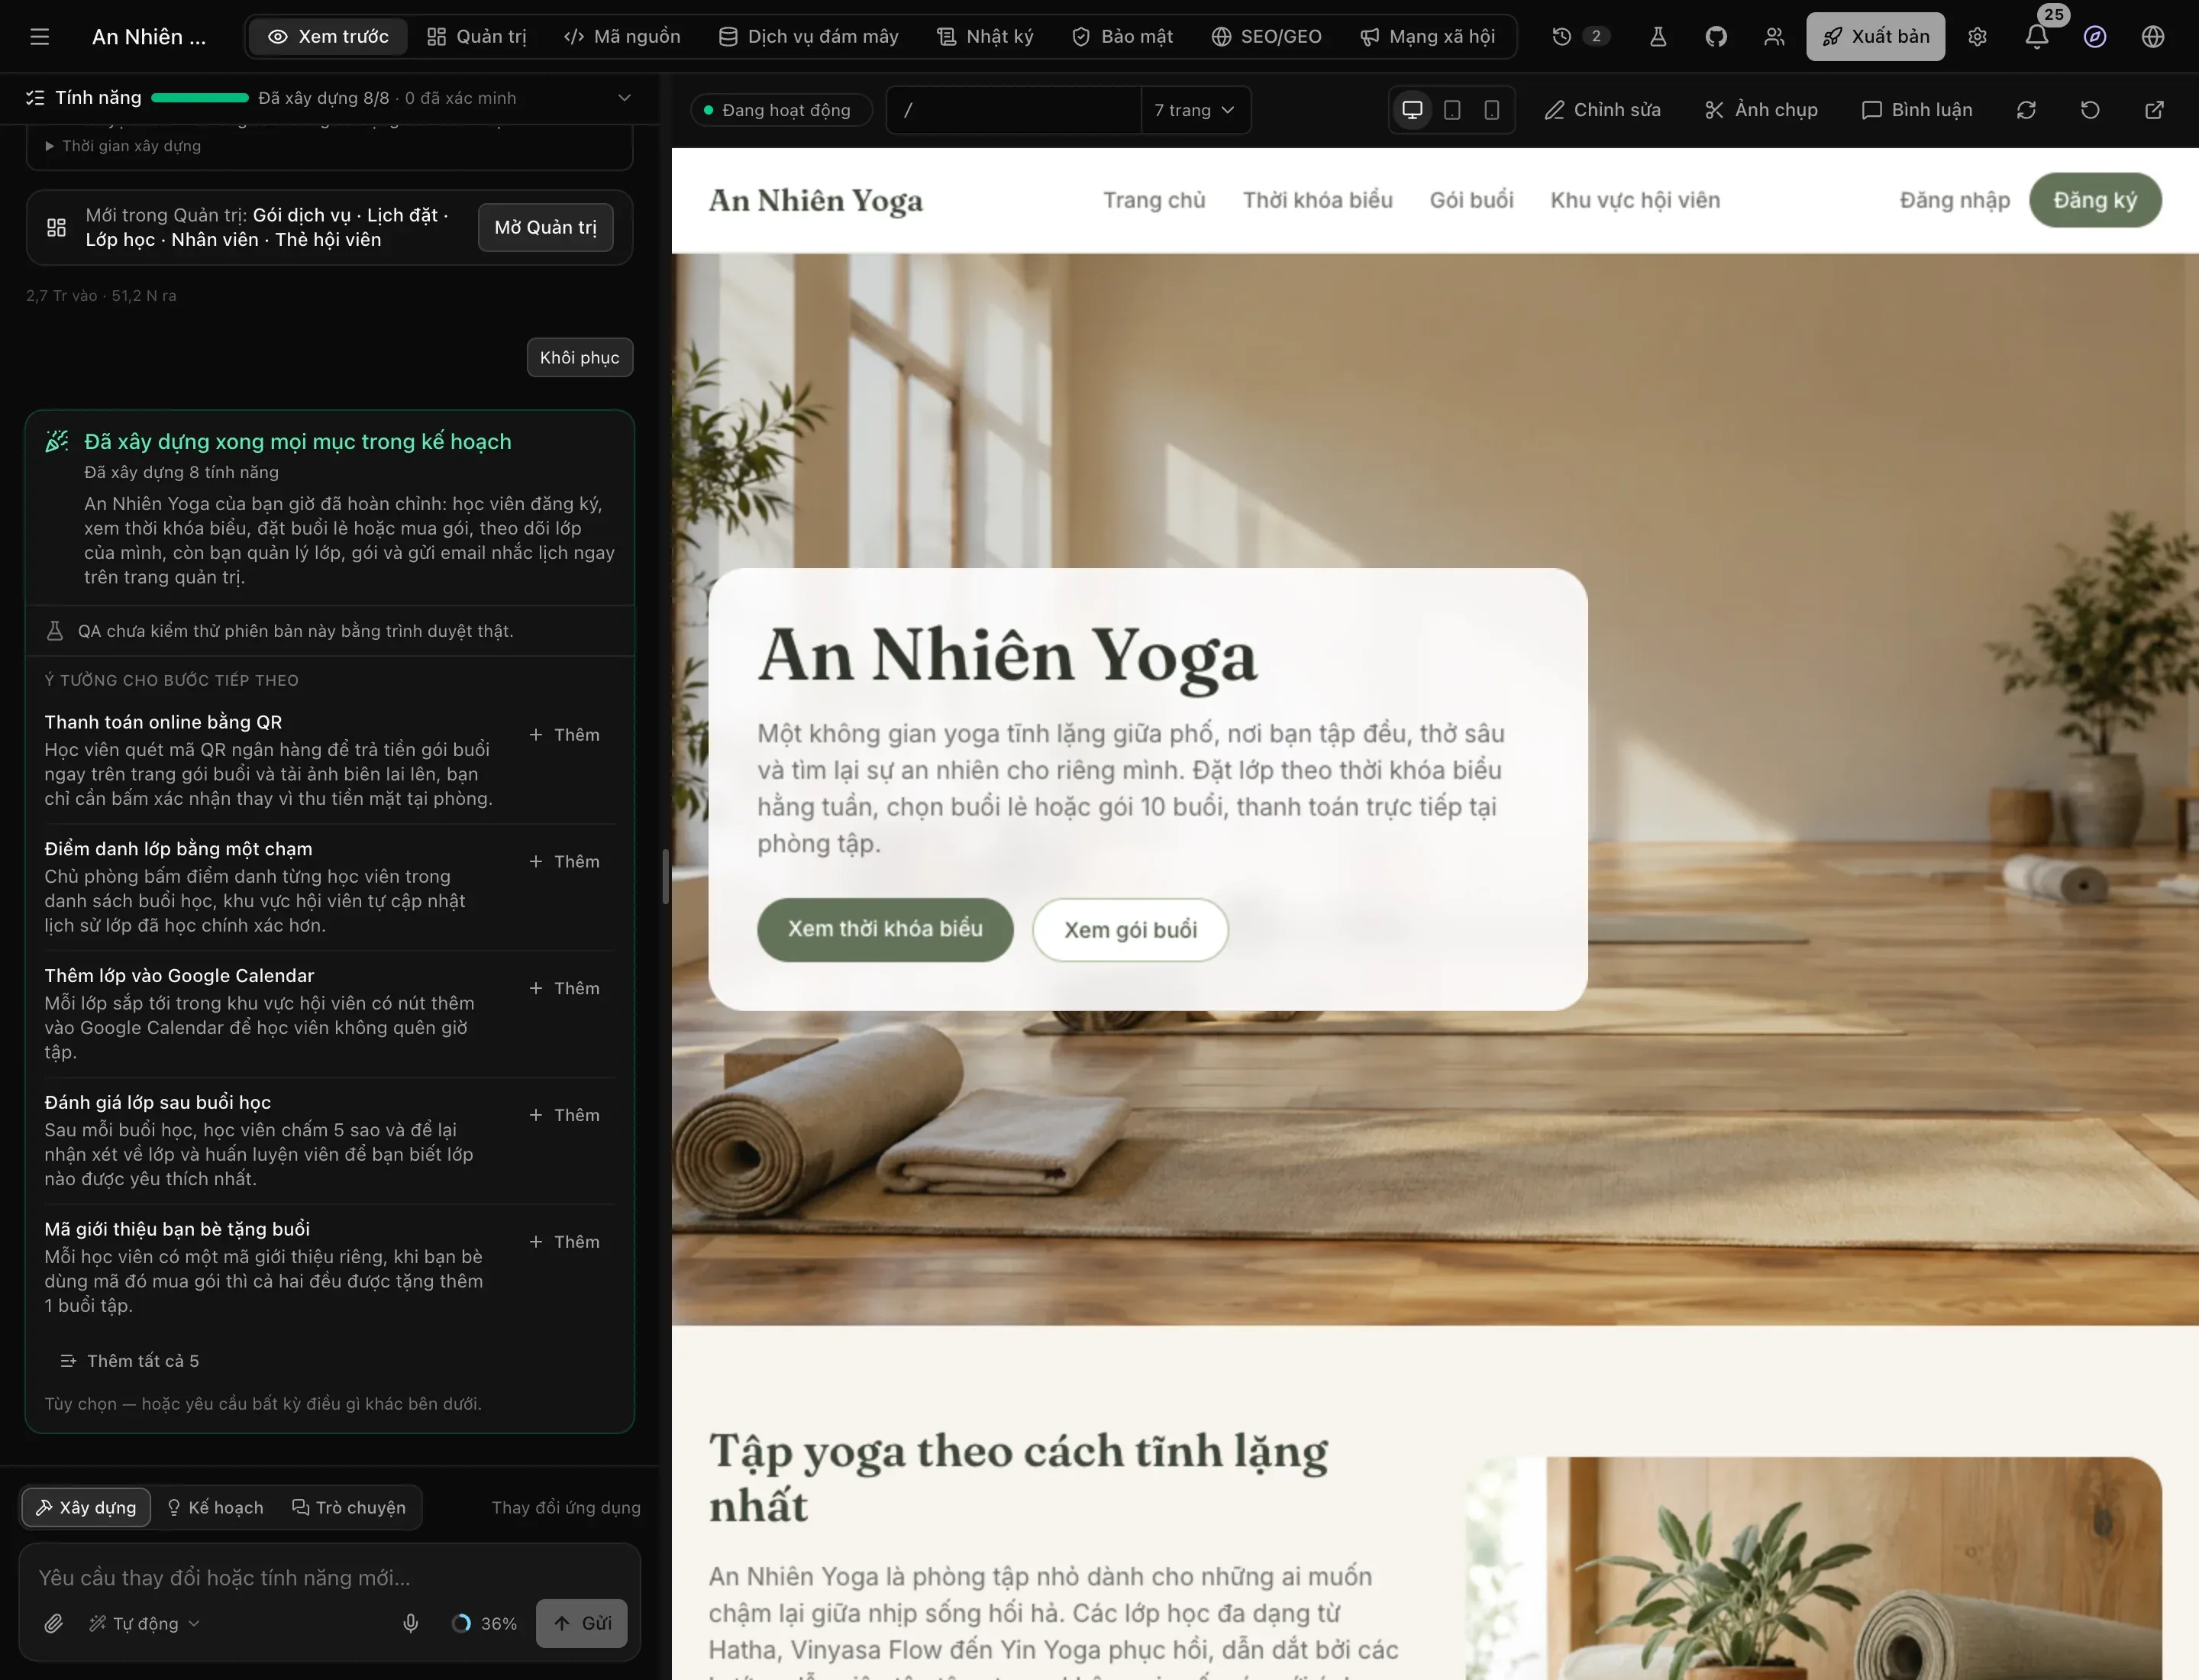The height and width of the screenshot is (1680, 2199).
Task: Expand the Tính năng panel chevron
Action: (624, 98)
